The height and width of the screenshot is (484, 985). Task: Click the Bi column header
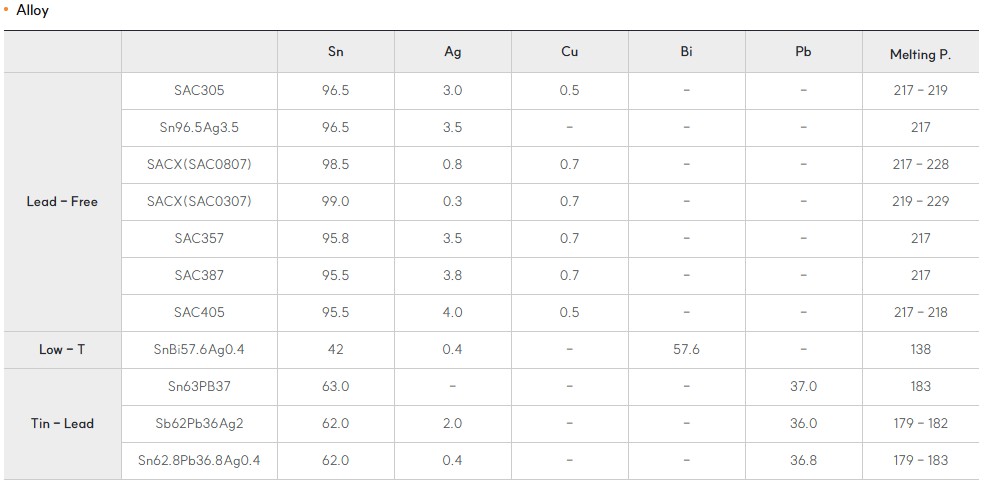pyautogui.click(x=687, y=52)
